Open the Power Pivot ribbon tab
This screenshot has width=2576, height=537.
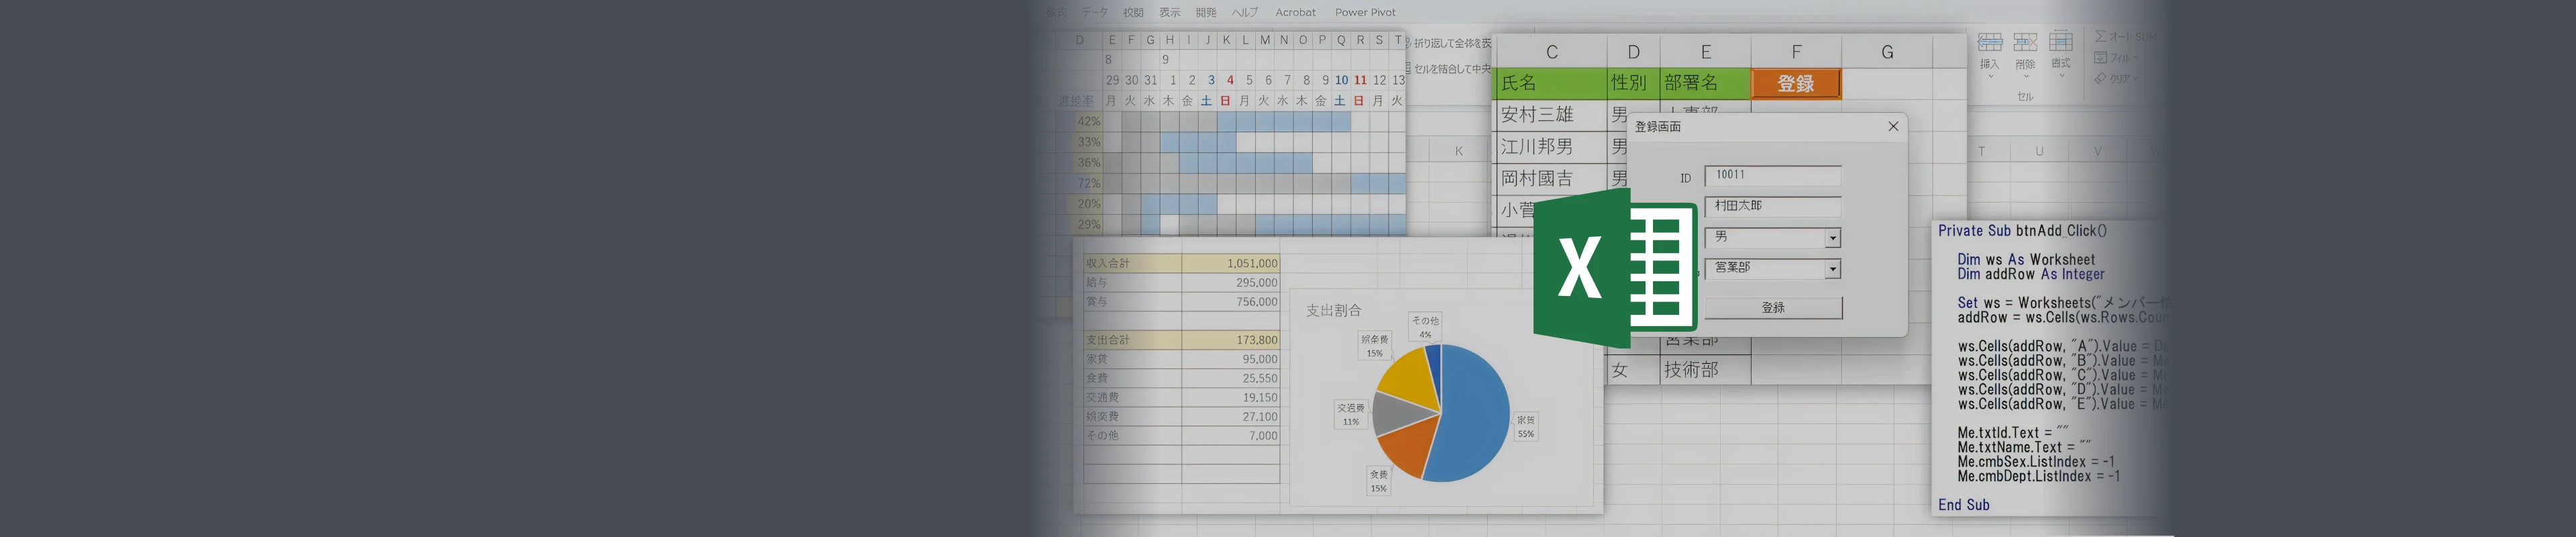coord(1365,12)
